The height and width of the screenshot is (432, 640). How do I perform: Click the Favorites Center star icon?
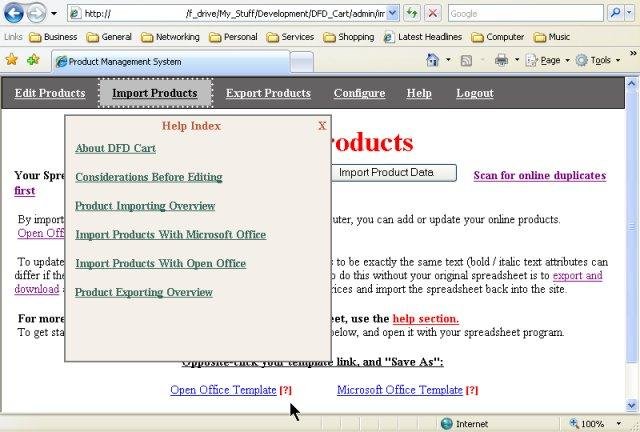click(11, 60)
